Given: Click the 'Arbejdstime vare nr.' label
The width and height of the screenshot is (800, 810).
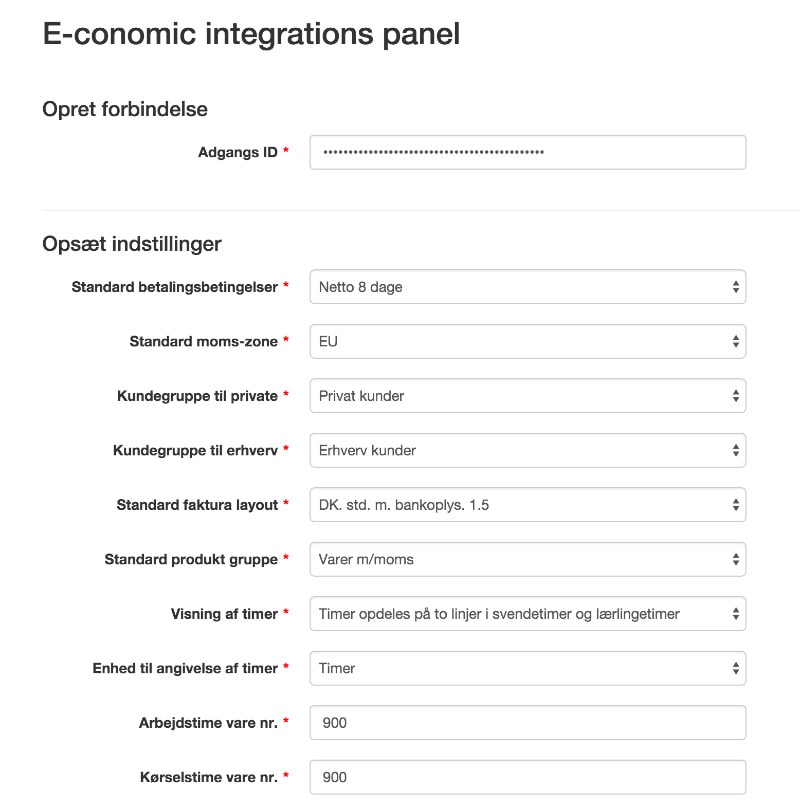Looking at the screenshot, I should 208,722.
